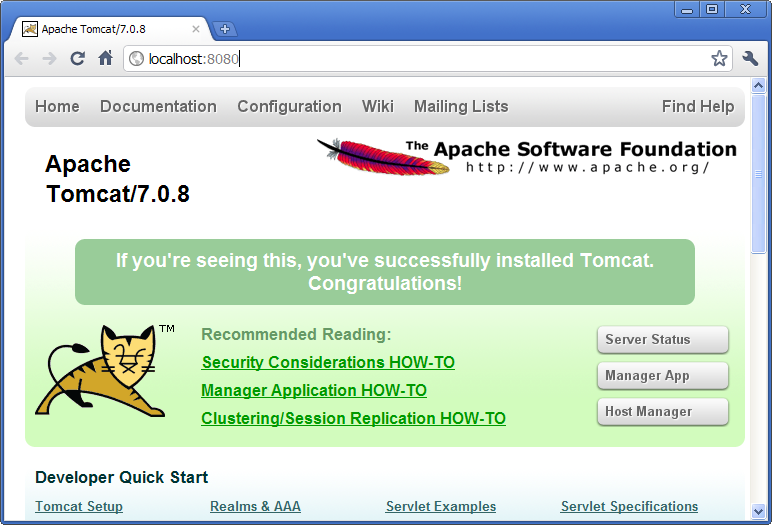
Task: Click the scrollbar down arrow
Action: (758, 511)
